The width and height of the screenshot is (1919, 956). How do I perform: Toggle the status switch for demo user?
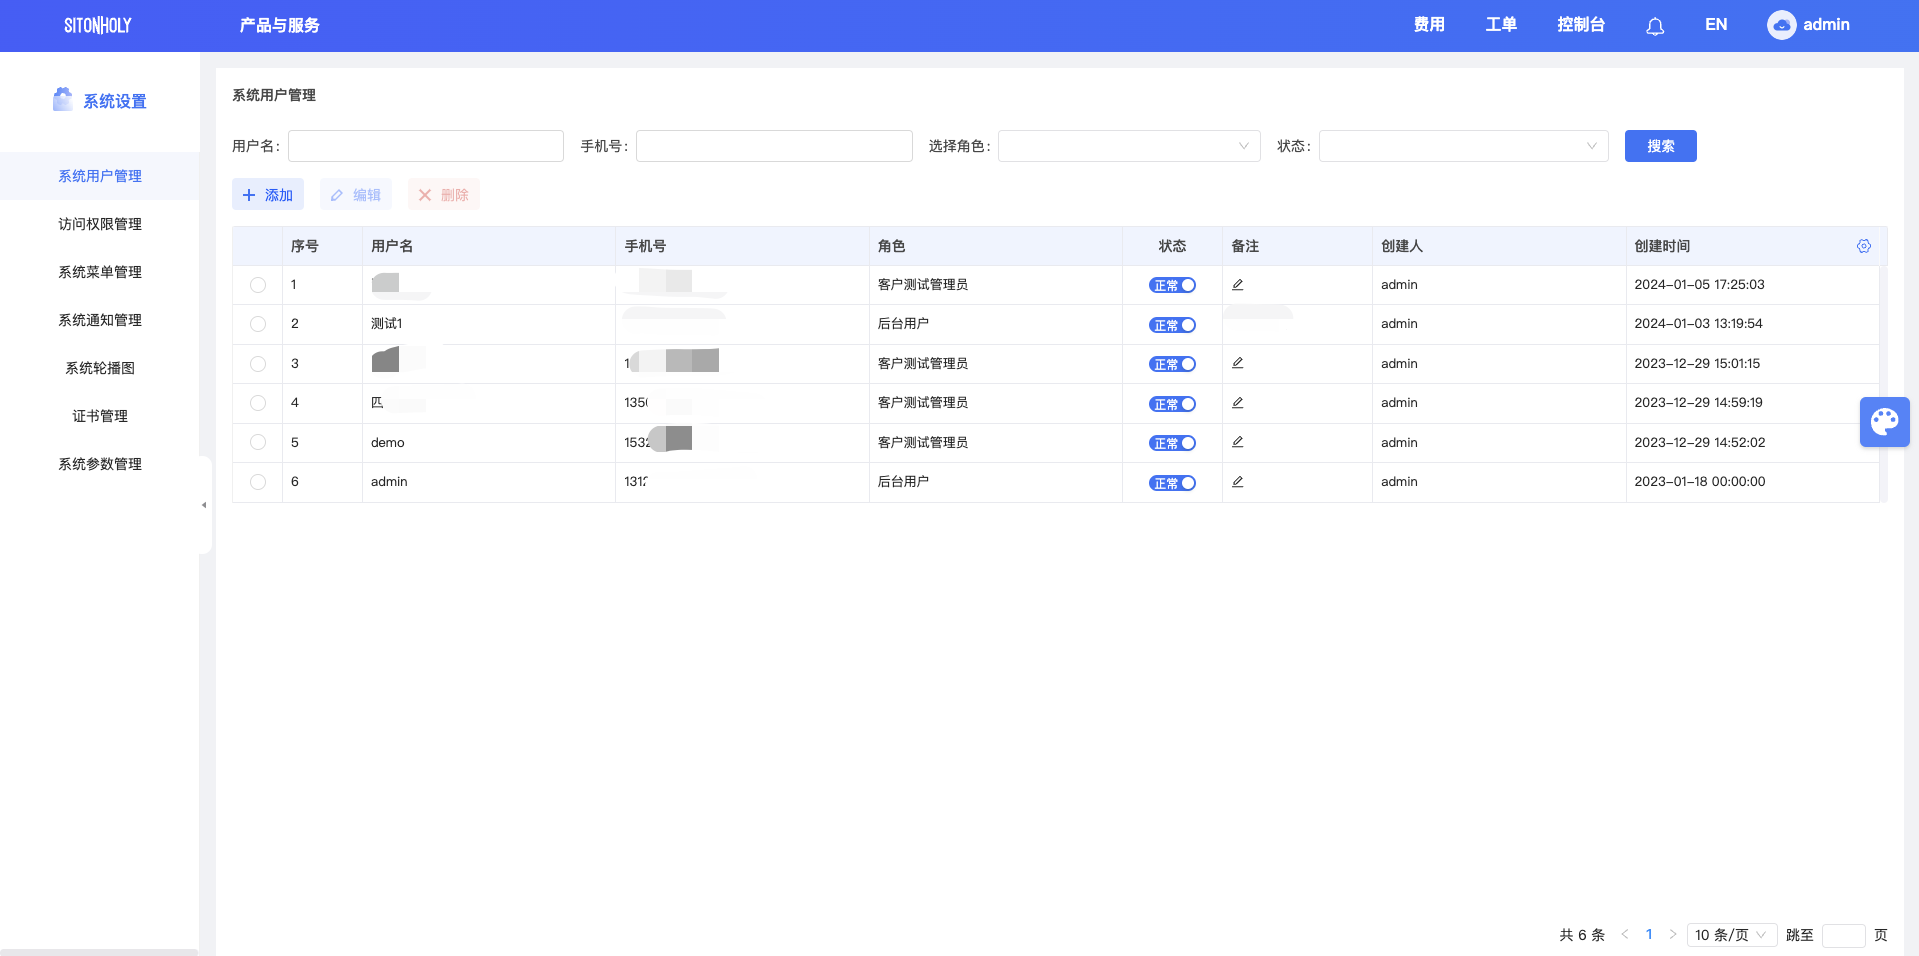point(1172,443)
